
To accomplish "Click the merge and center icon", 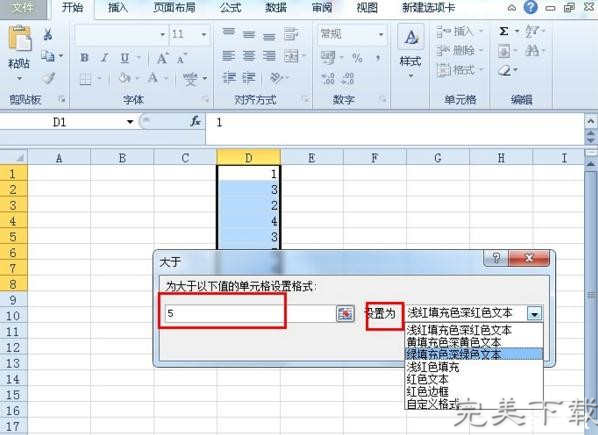I will pos(291,56).
